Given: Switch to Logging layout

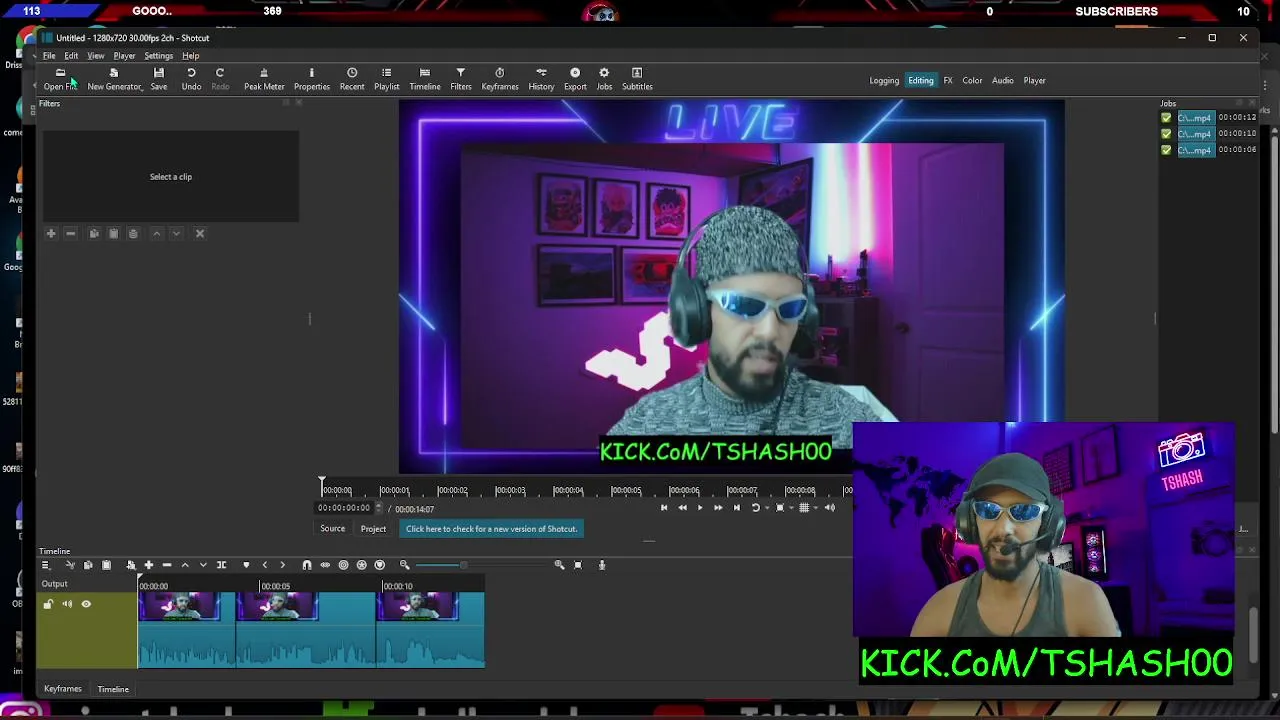Looking at the screenshot, I should click(x=884, y=81).
